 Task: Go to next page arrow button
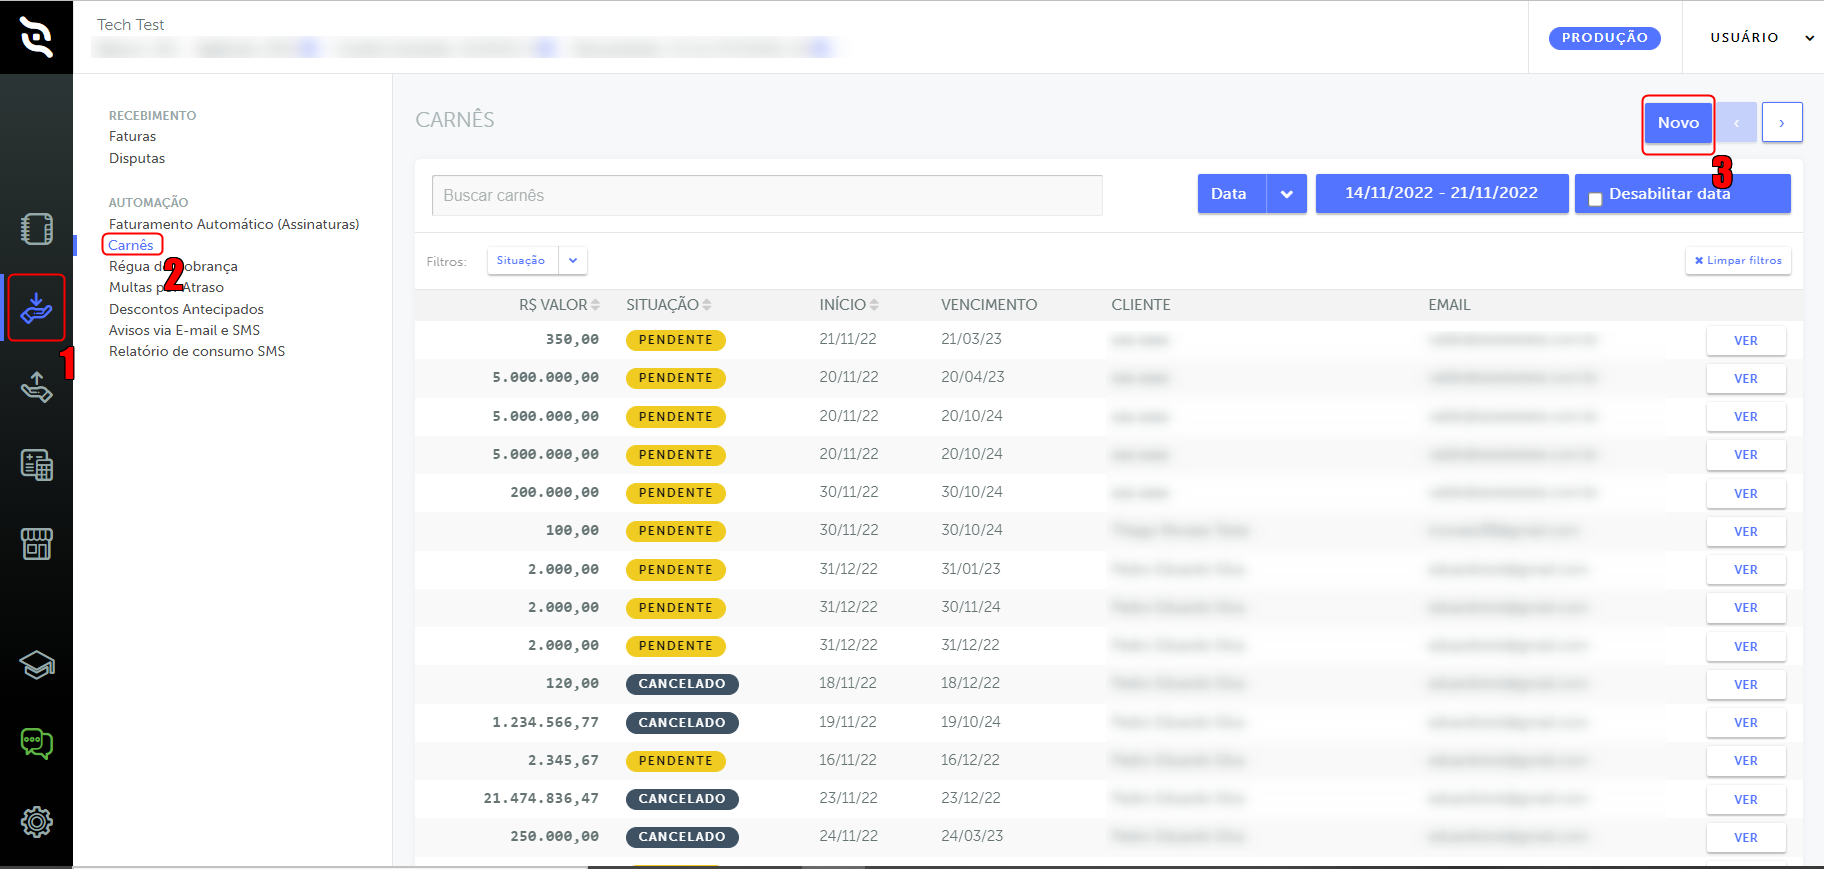(x=1782, y=123)
